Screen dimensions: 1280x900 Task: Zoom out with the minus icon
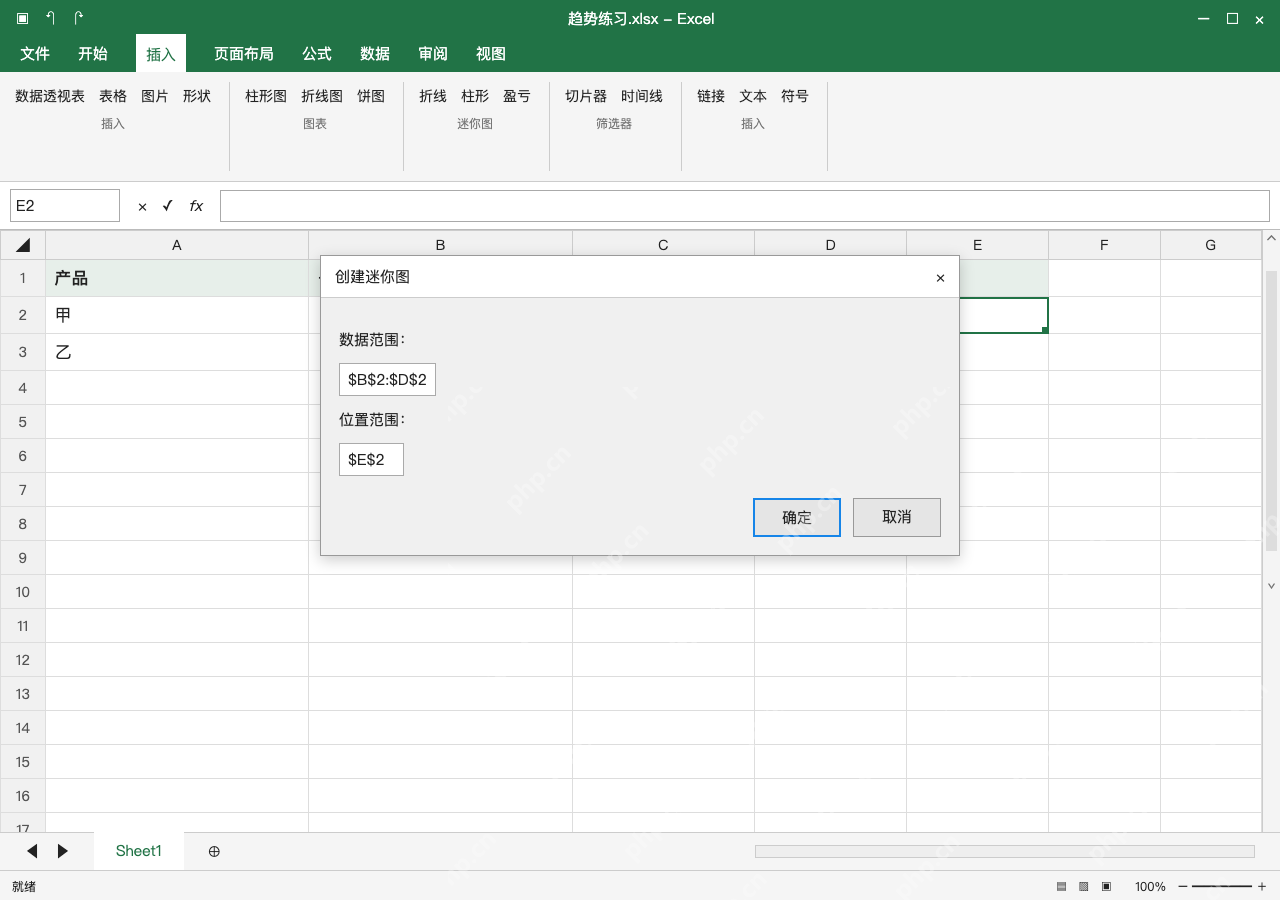[1183, 887]
